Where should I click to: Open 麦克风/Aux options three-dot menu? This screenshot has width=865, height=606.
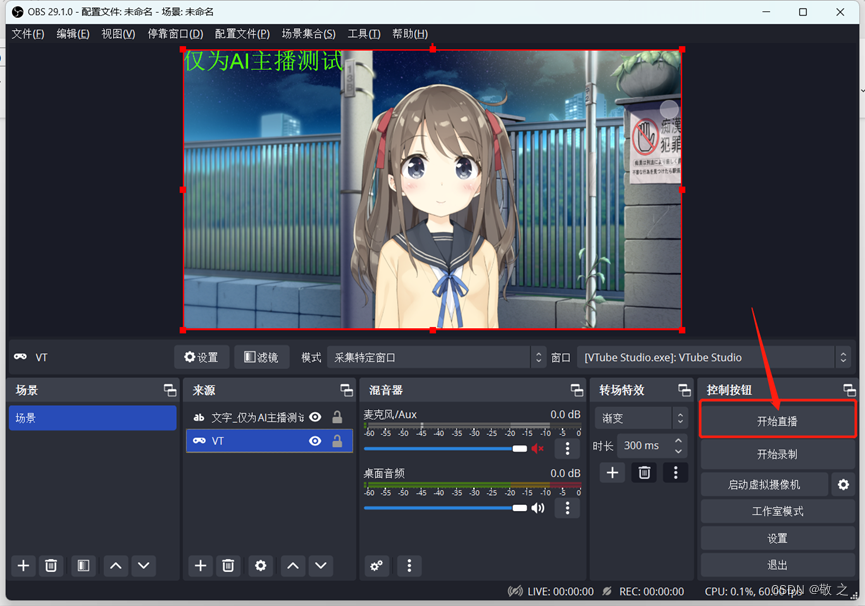[567, 448]
